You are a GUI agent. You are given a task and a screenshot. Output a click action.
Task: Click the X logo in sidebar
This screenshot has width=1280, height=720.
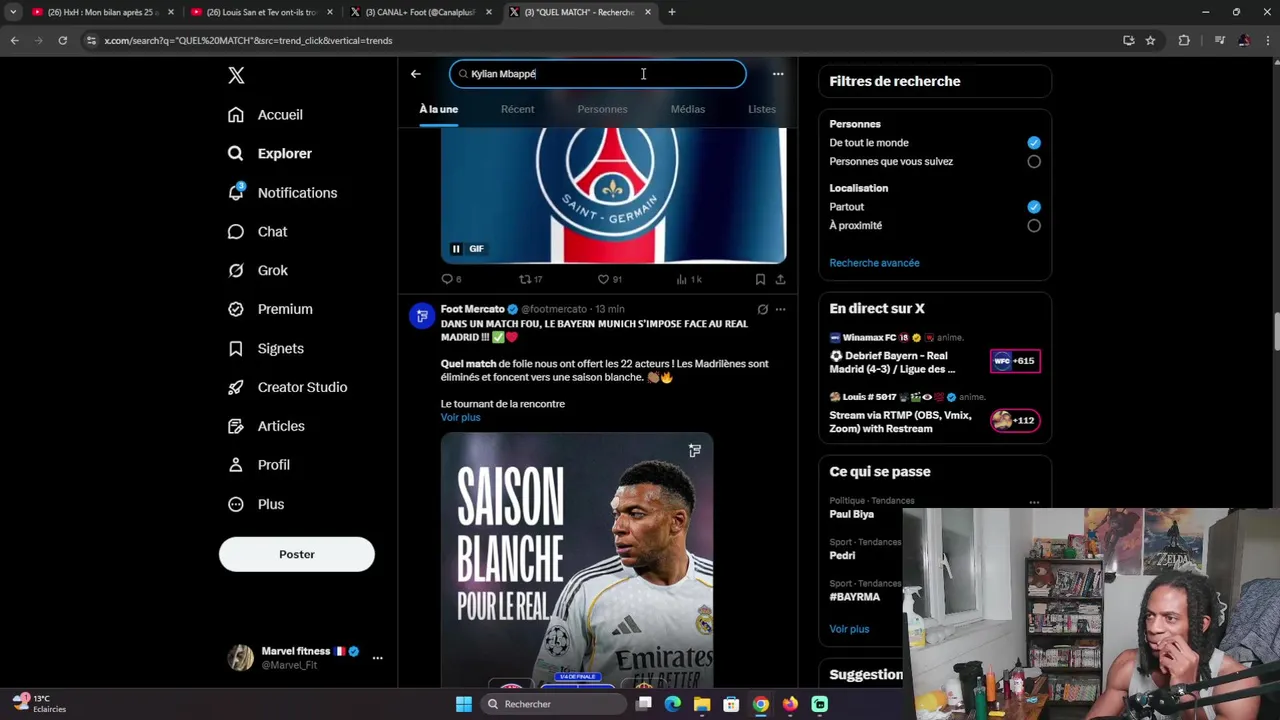coord(236,75)
